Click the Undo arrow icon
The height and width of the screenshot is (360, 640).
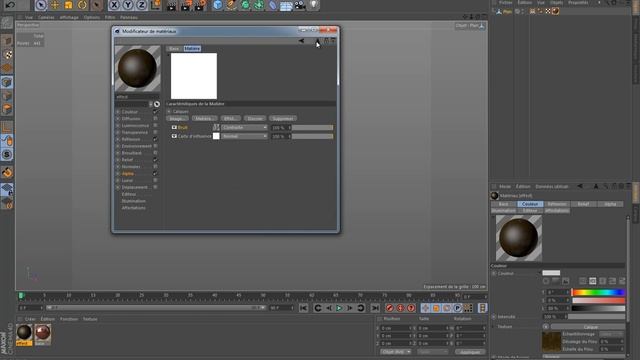[10, 5]
